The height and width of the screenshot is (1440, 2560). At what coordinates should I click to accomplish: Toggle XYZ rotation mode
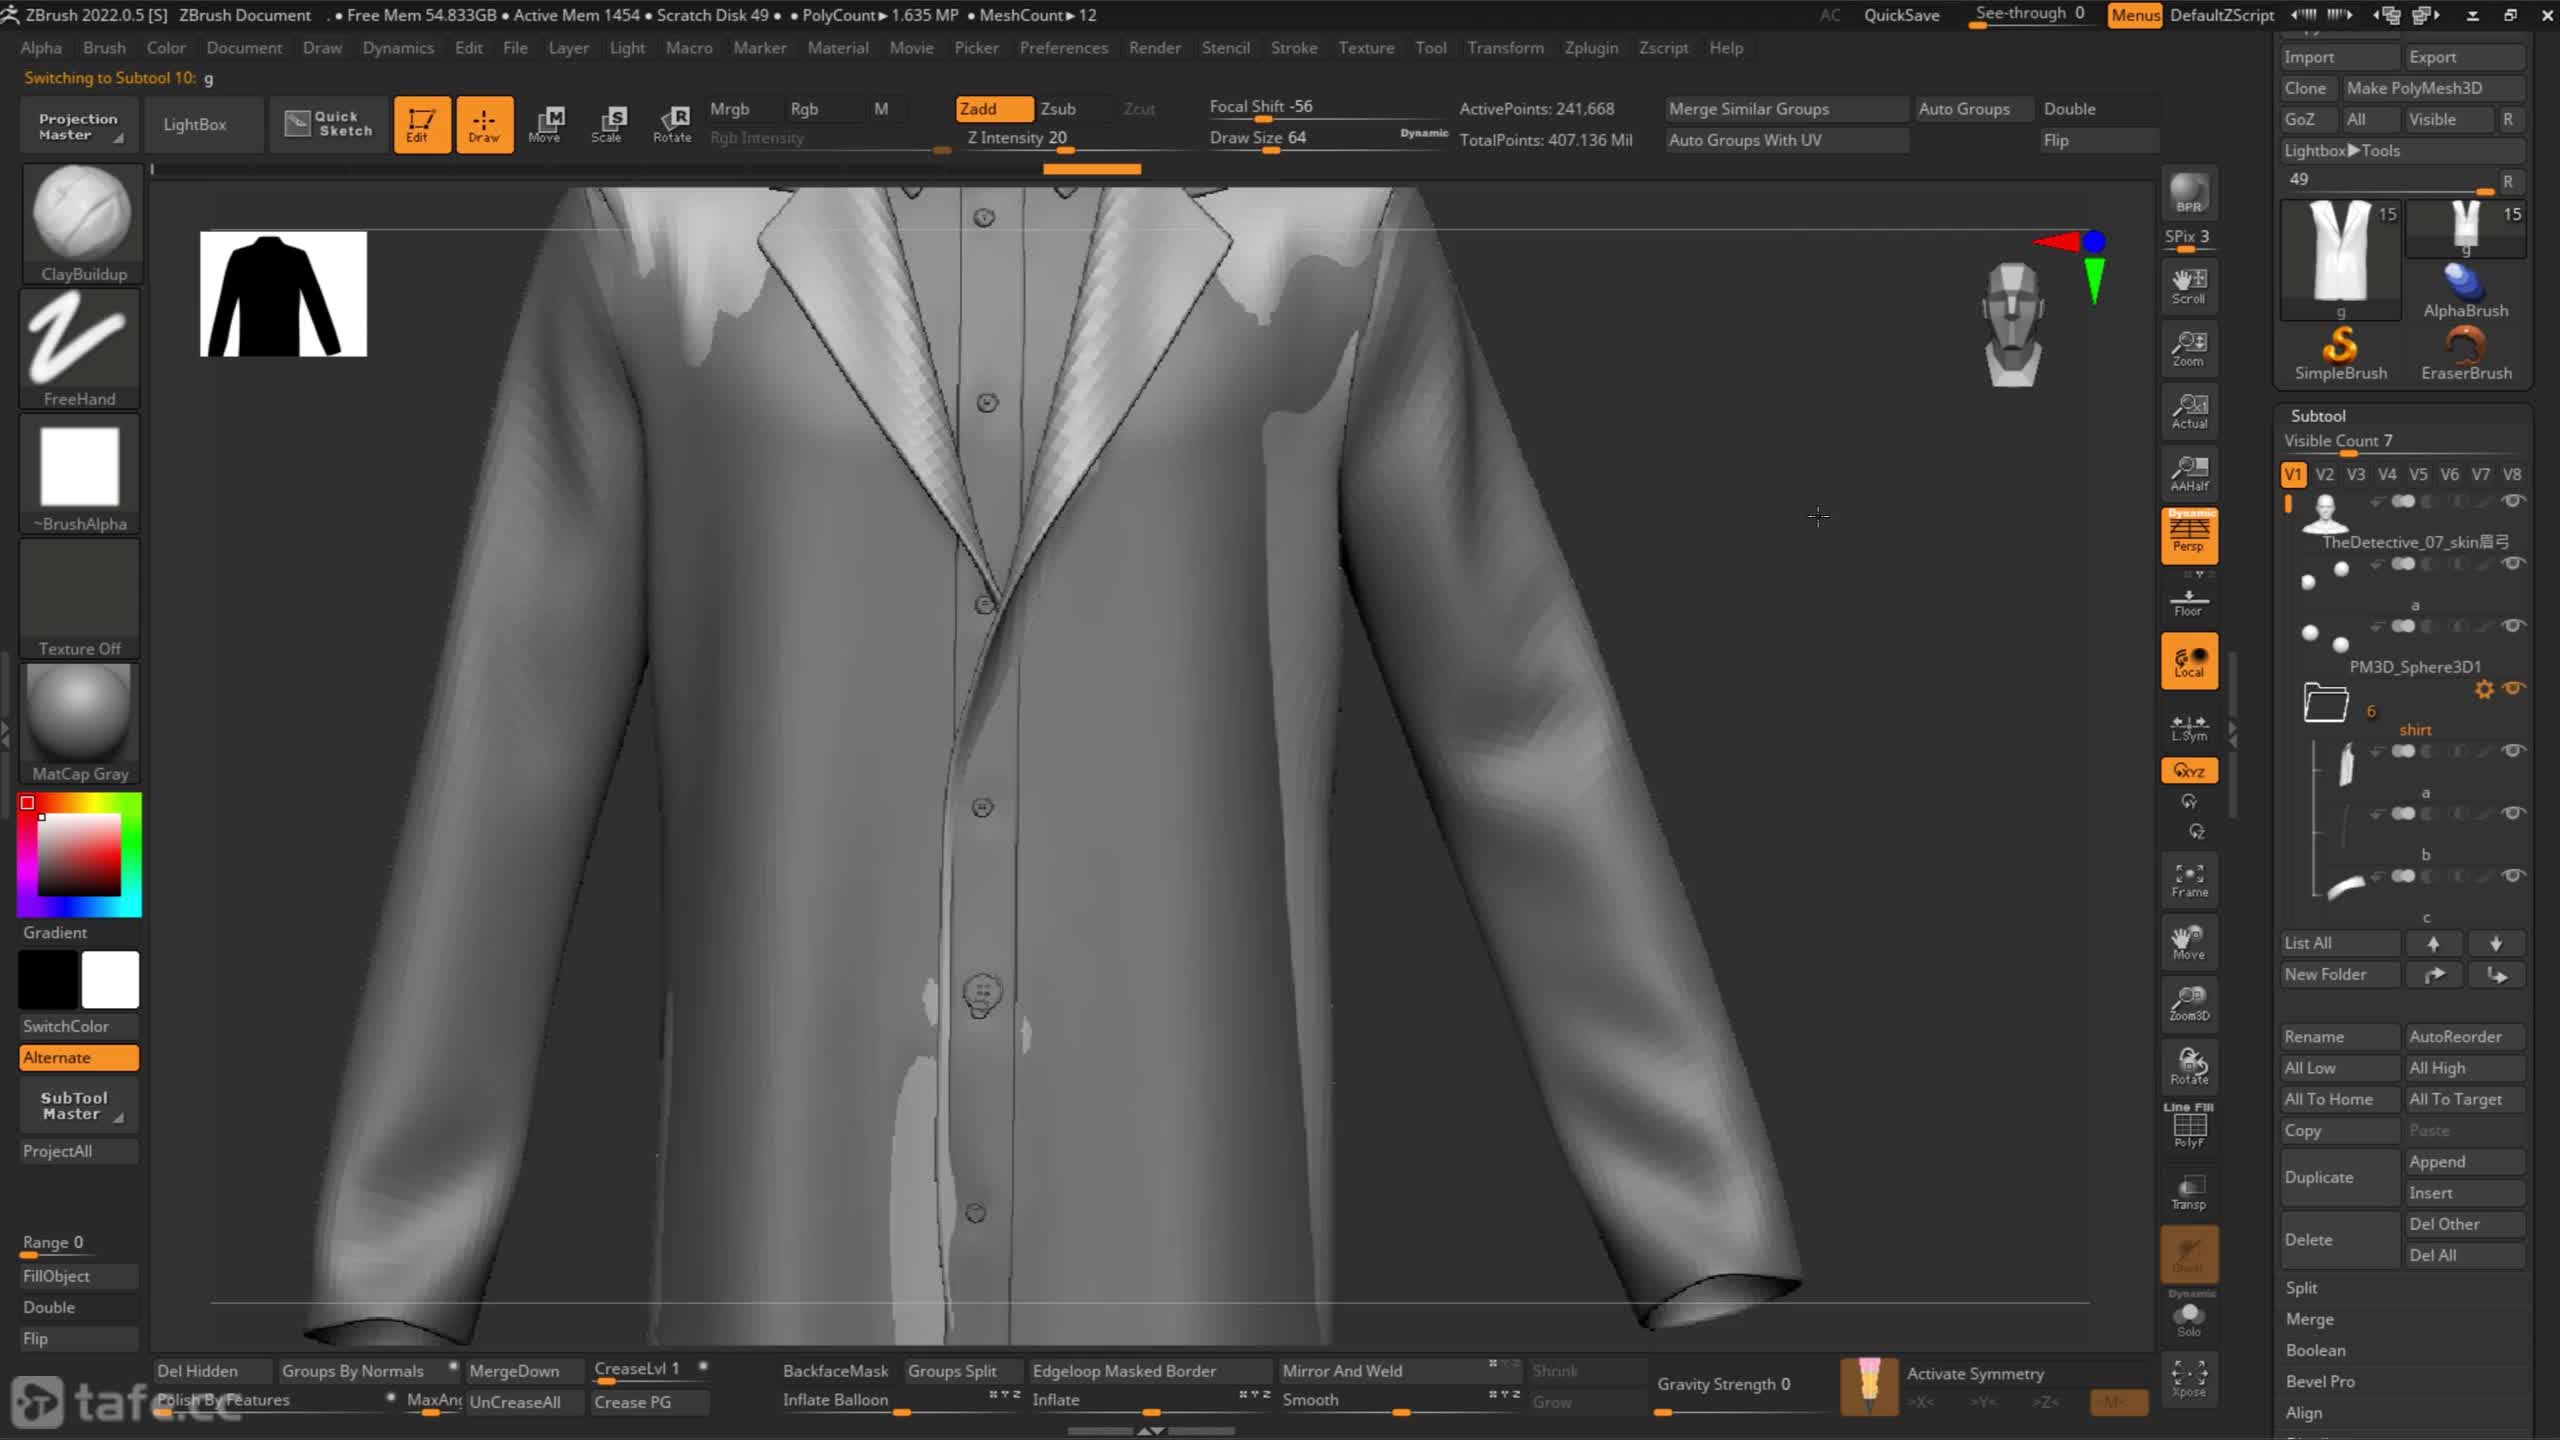click(x=2189, y=771)
